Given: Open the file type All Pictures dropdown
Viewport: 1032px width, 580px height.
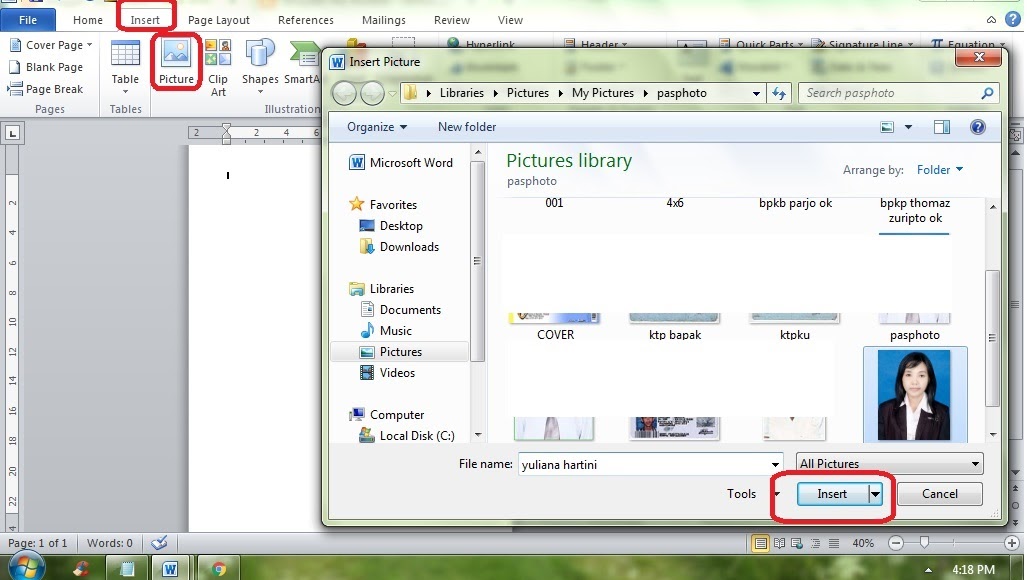Looking at the screenshot, I should [x=890, y=463].
